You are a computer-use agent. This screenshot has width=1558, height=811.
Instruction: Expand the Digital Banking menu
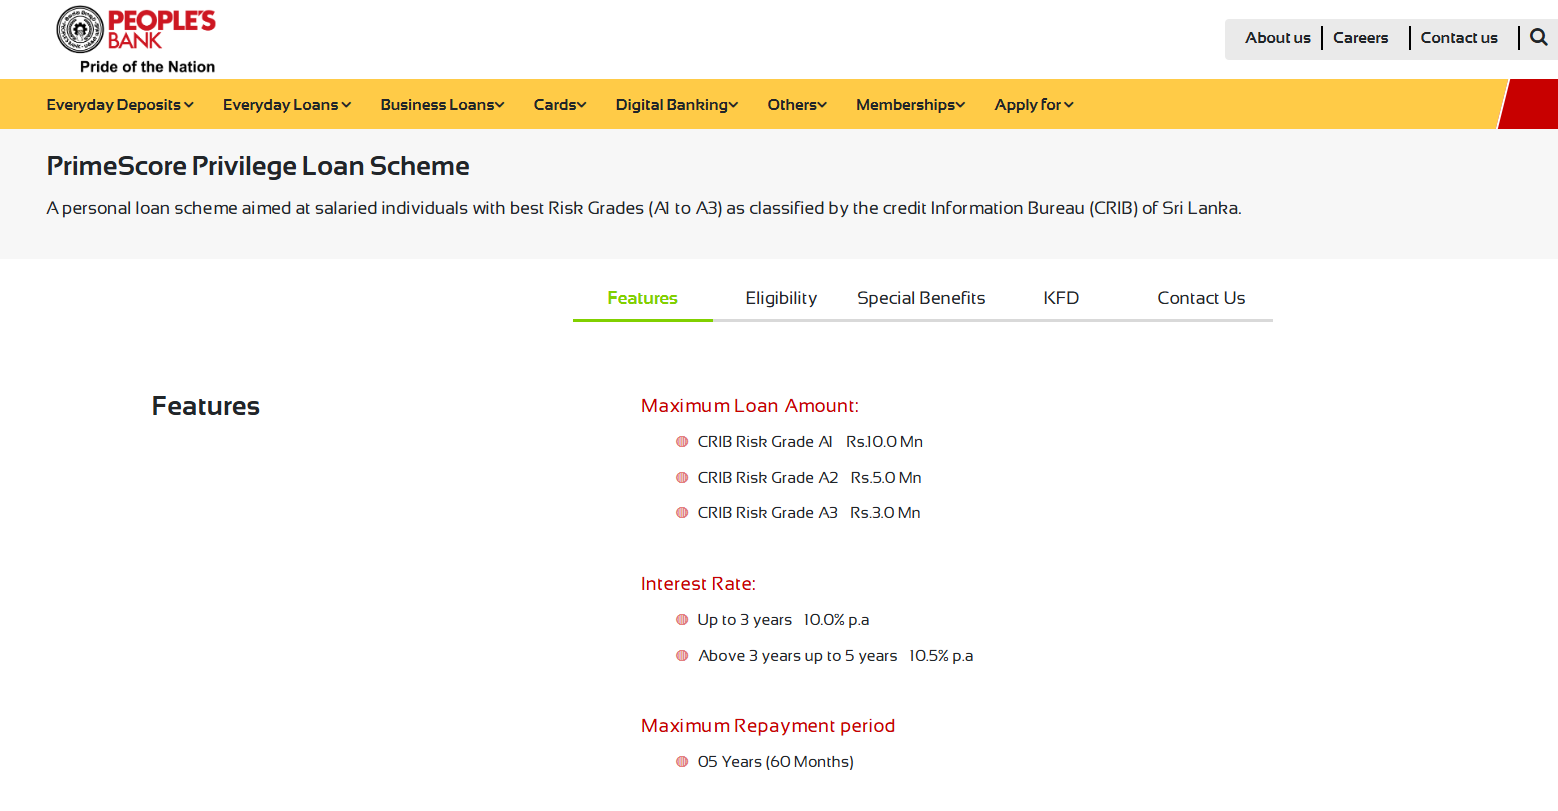tap(677, 105)
